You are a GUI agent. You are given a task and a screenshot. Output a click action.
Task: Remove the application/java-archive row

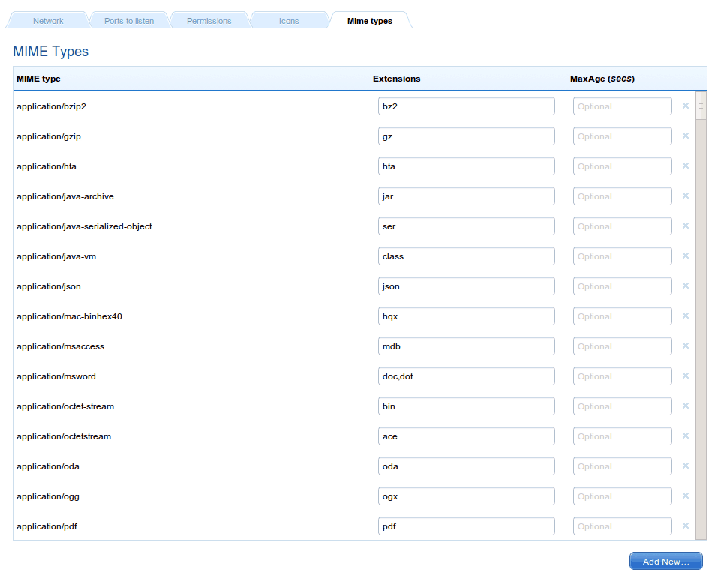685,196
